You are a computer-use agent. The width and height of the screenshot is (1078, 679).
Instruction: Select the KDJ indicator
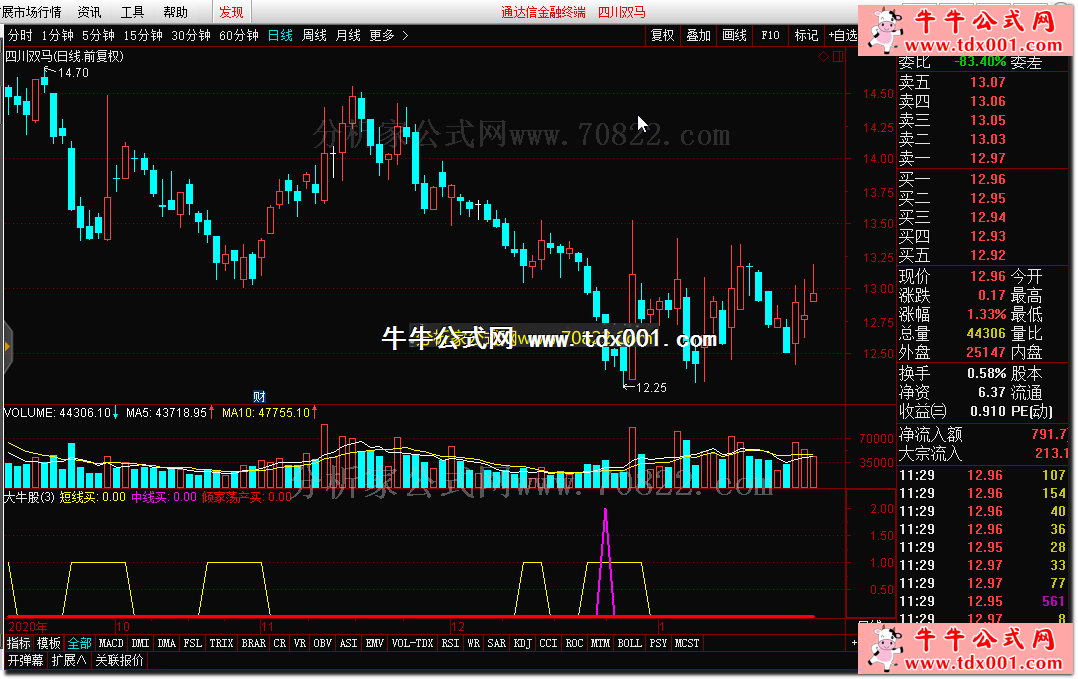tap(522, 643)
